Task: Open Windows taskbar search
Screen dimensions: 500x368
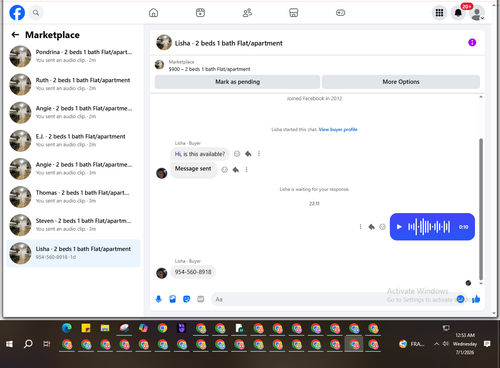Action: pyautogui.click(x=28, y=344)
